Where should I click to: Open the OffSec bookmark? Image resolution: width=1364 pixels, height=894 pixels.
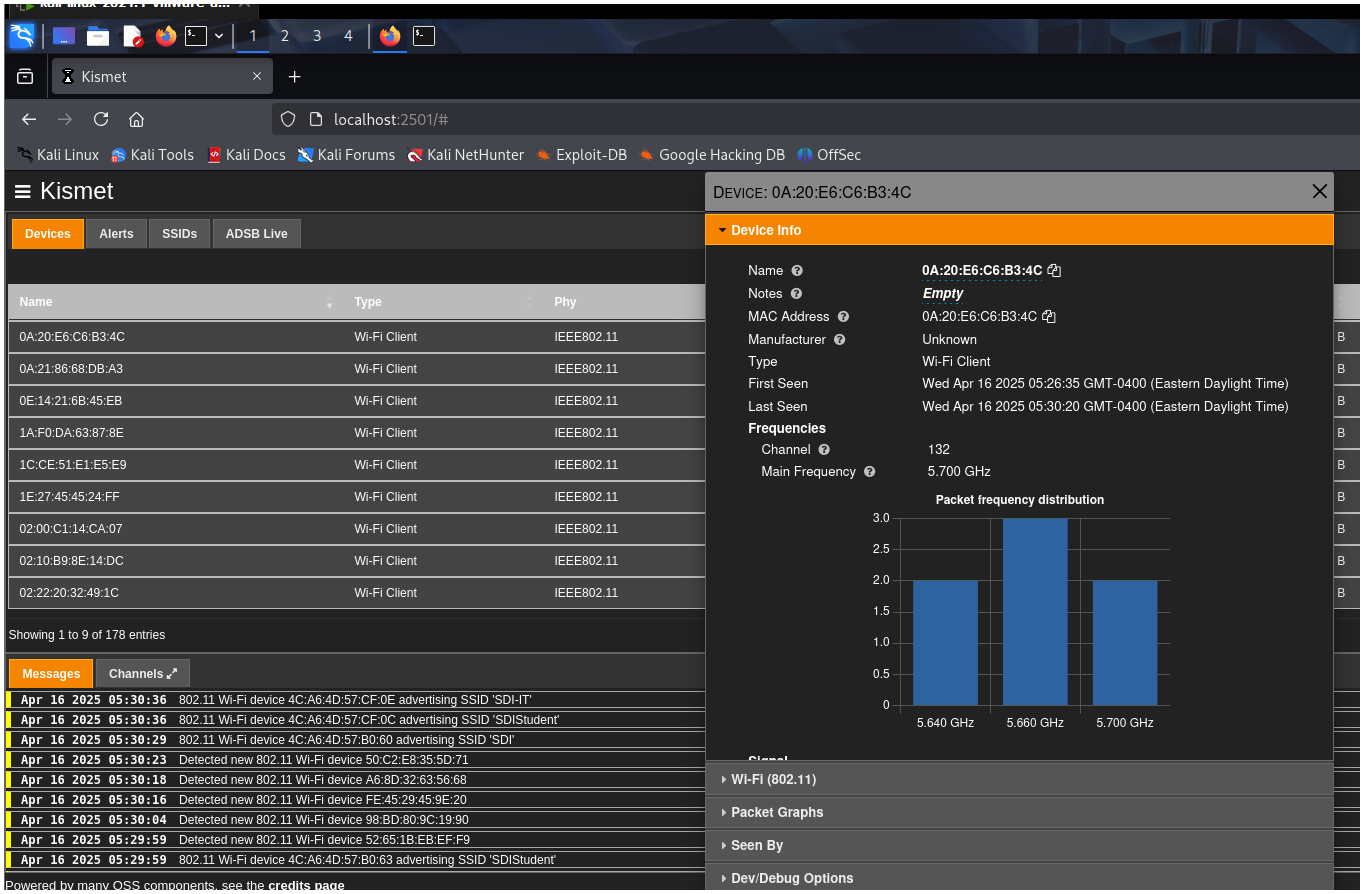(829, 155)
